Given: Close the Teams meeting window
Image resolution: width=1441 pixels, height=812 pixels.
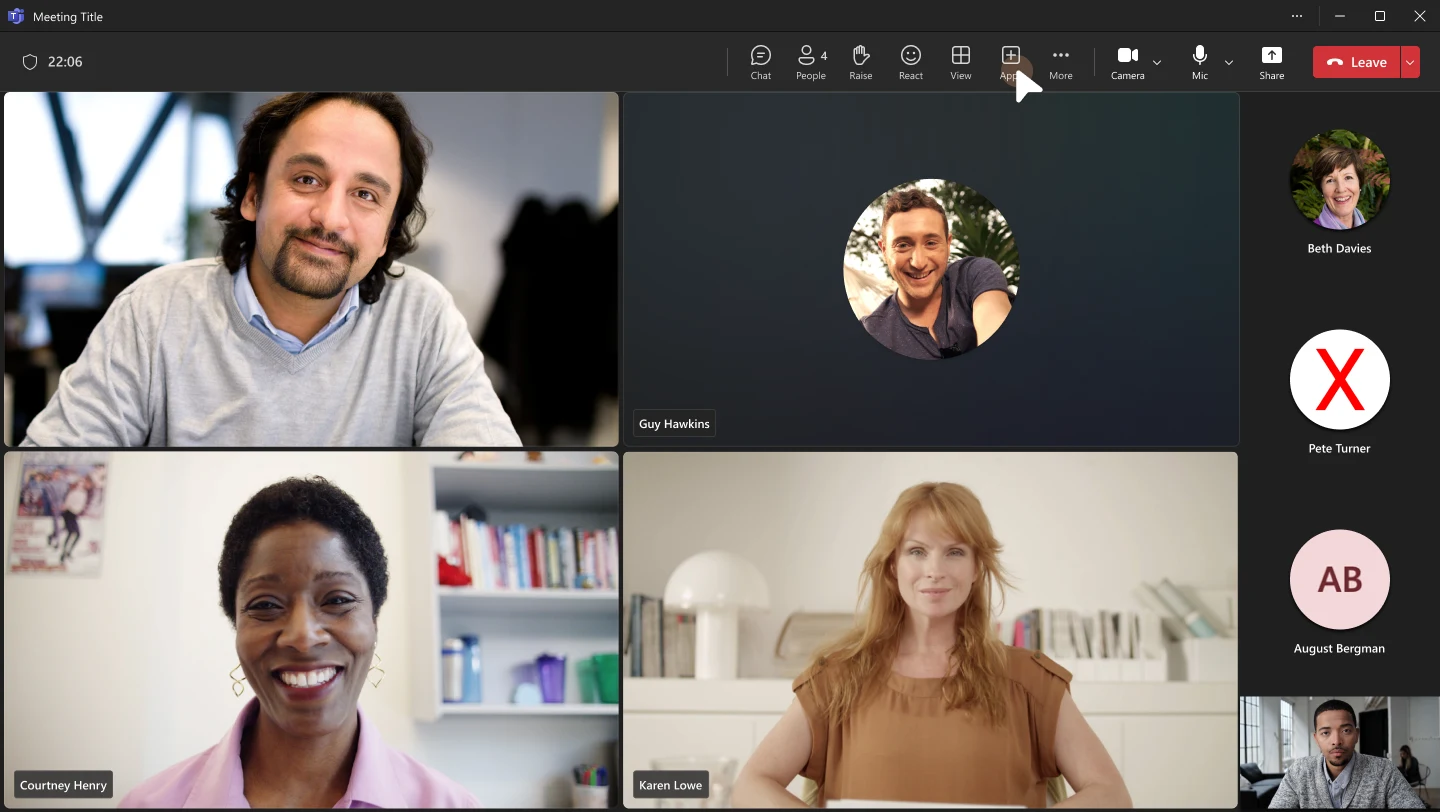Looking at the screenshot, I should click(1420, 16).
